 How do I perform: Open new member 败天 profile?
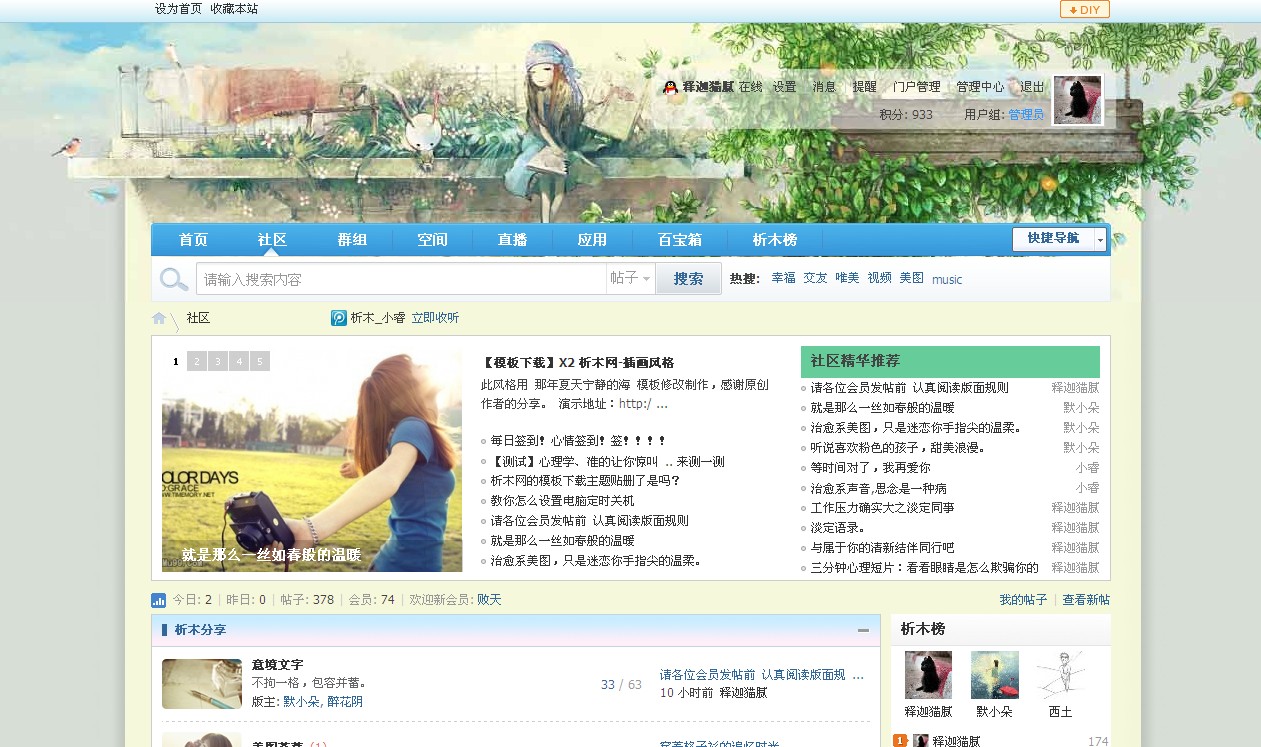(489, 600)
